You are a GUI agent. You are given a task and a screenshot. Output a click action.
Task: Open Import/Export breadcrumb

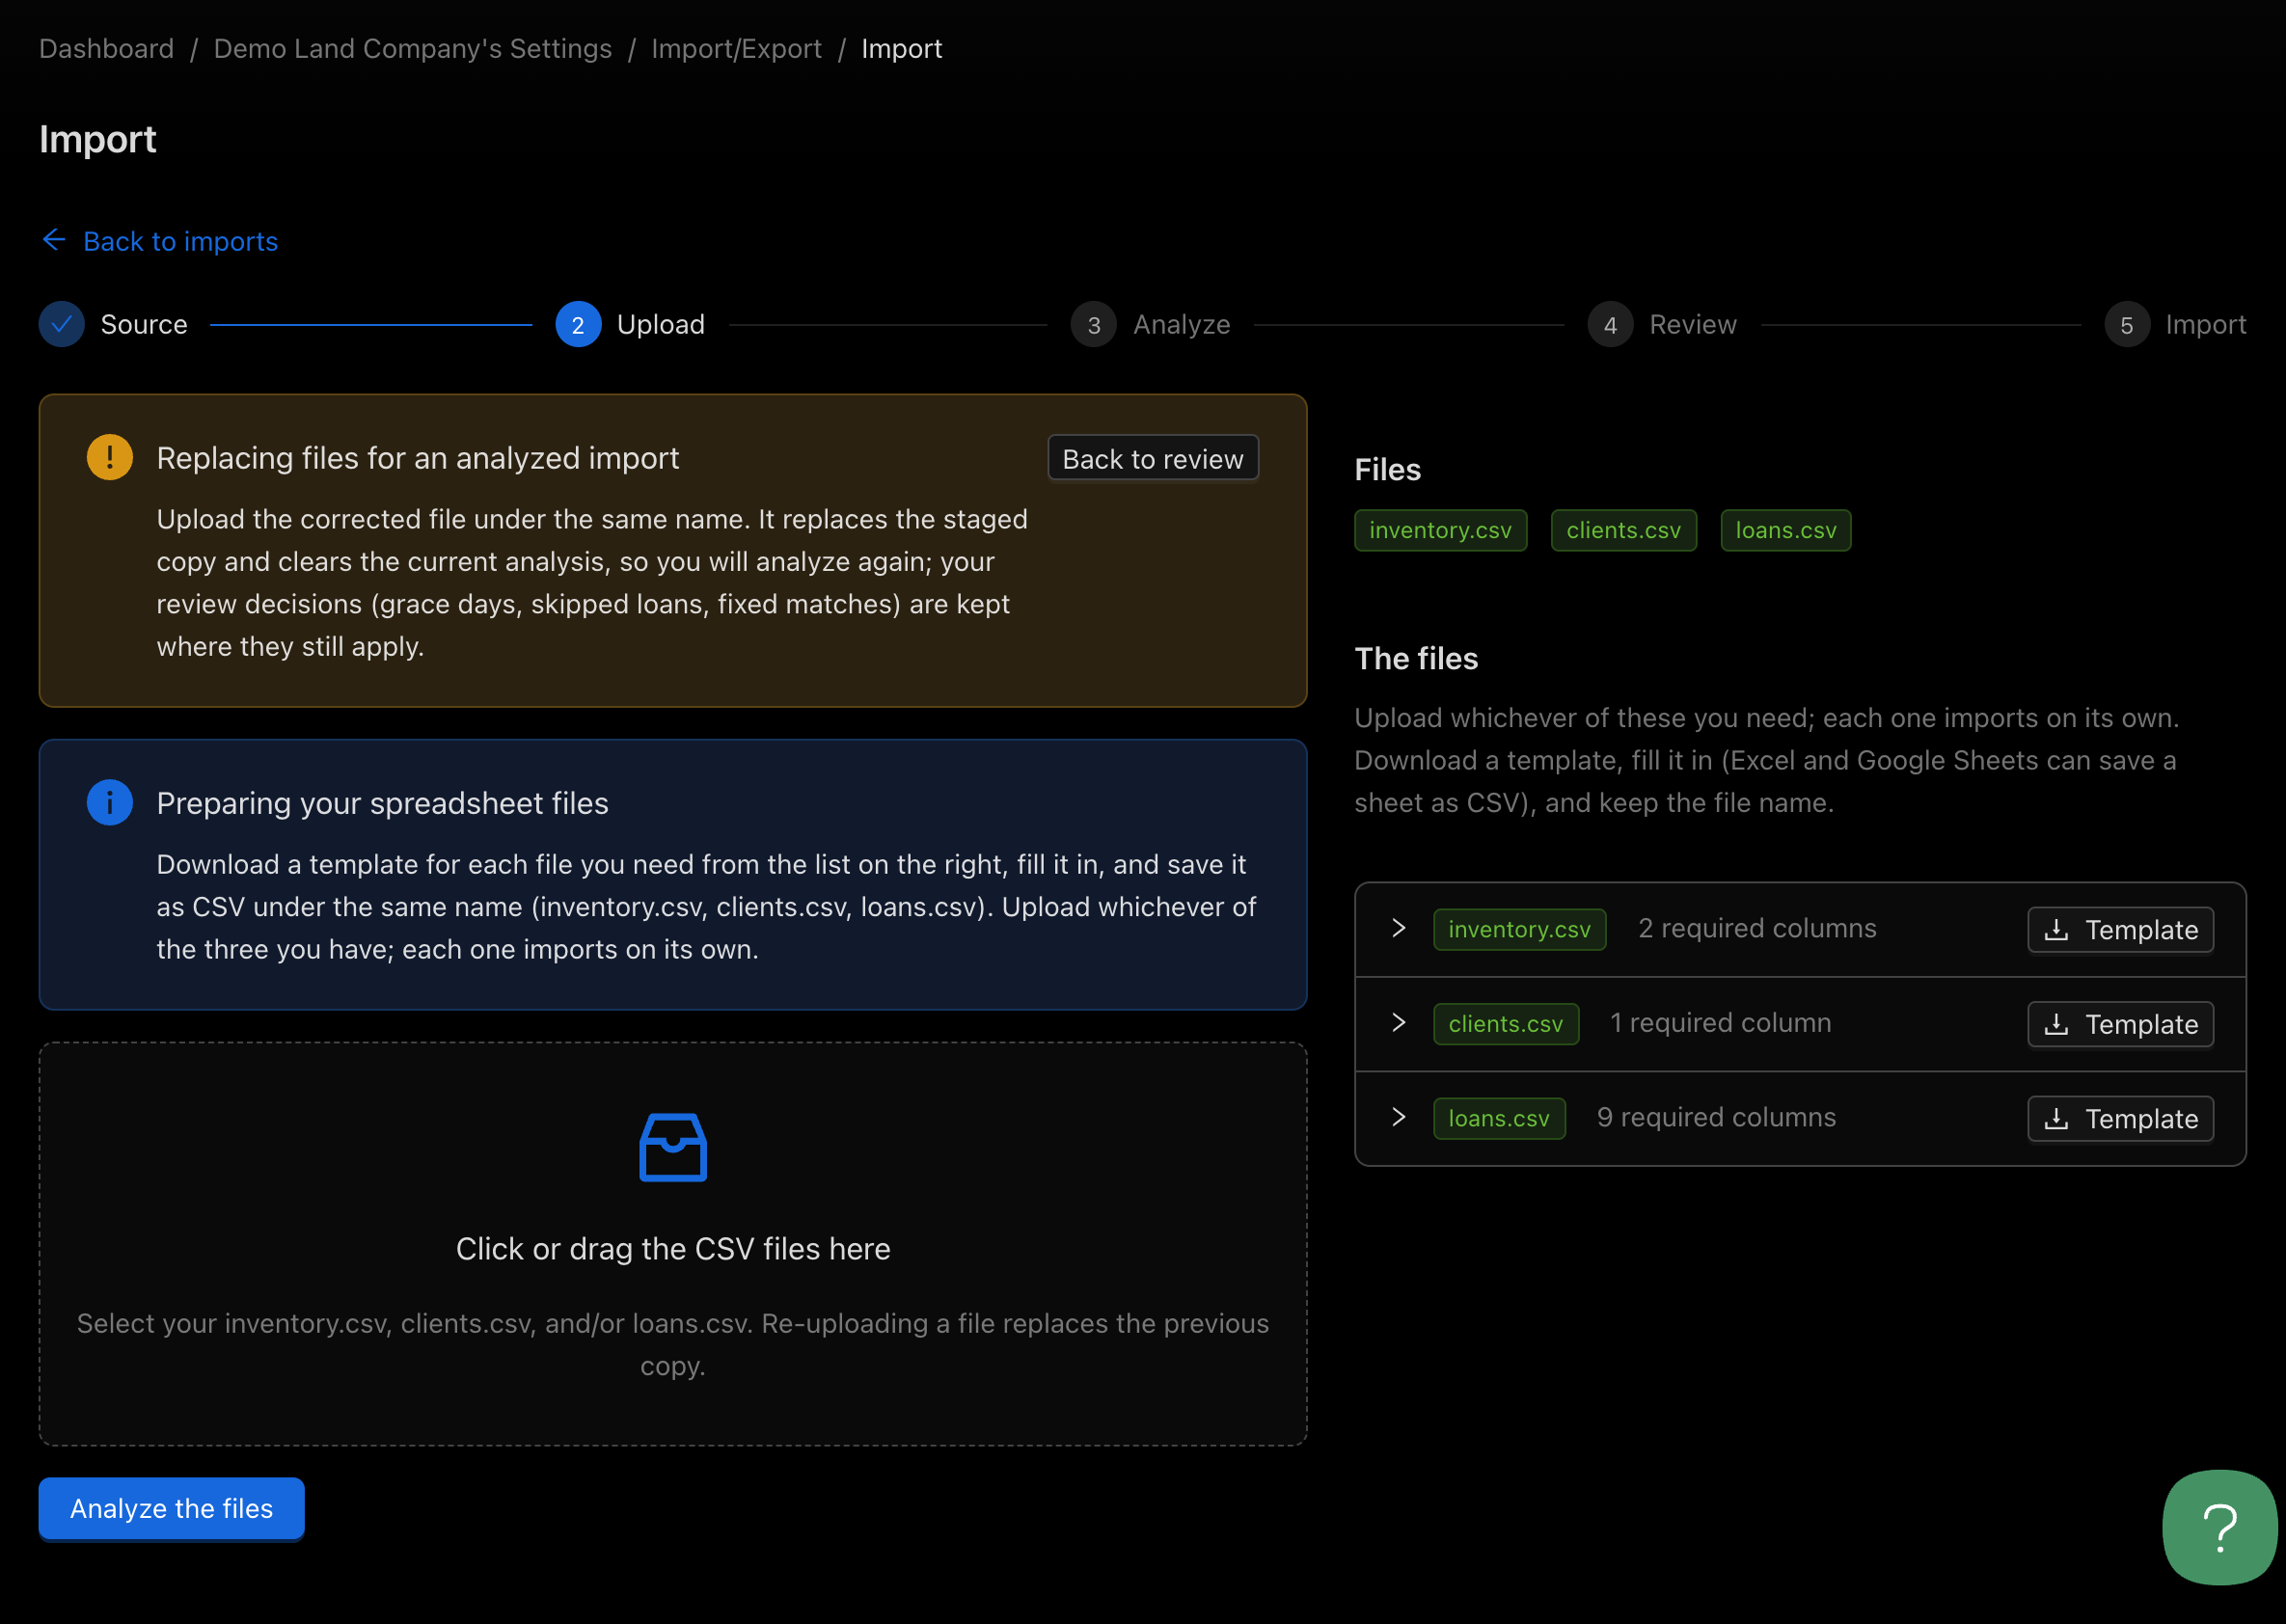[736, 48]
